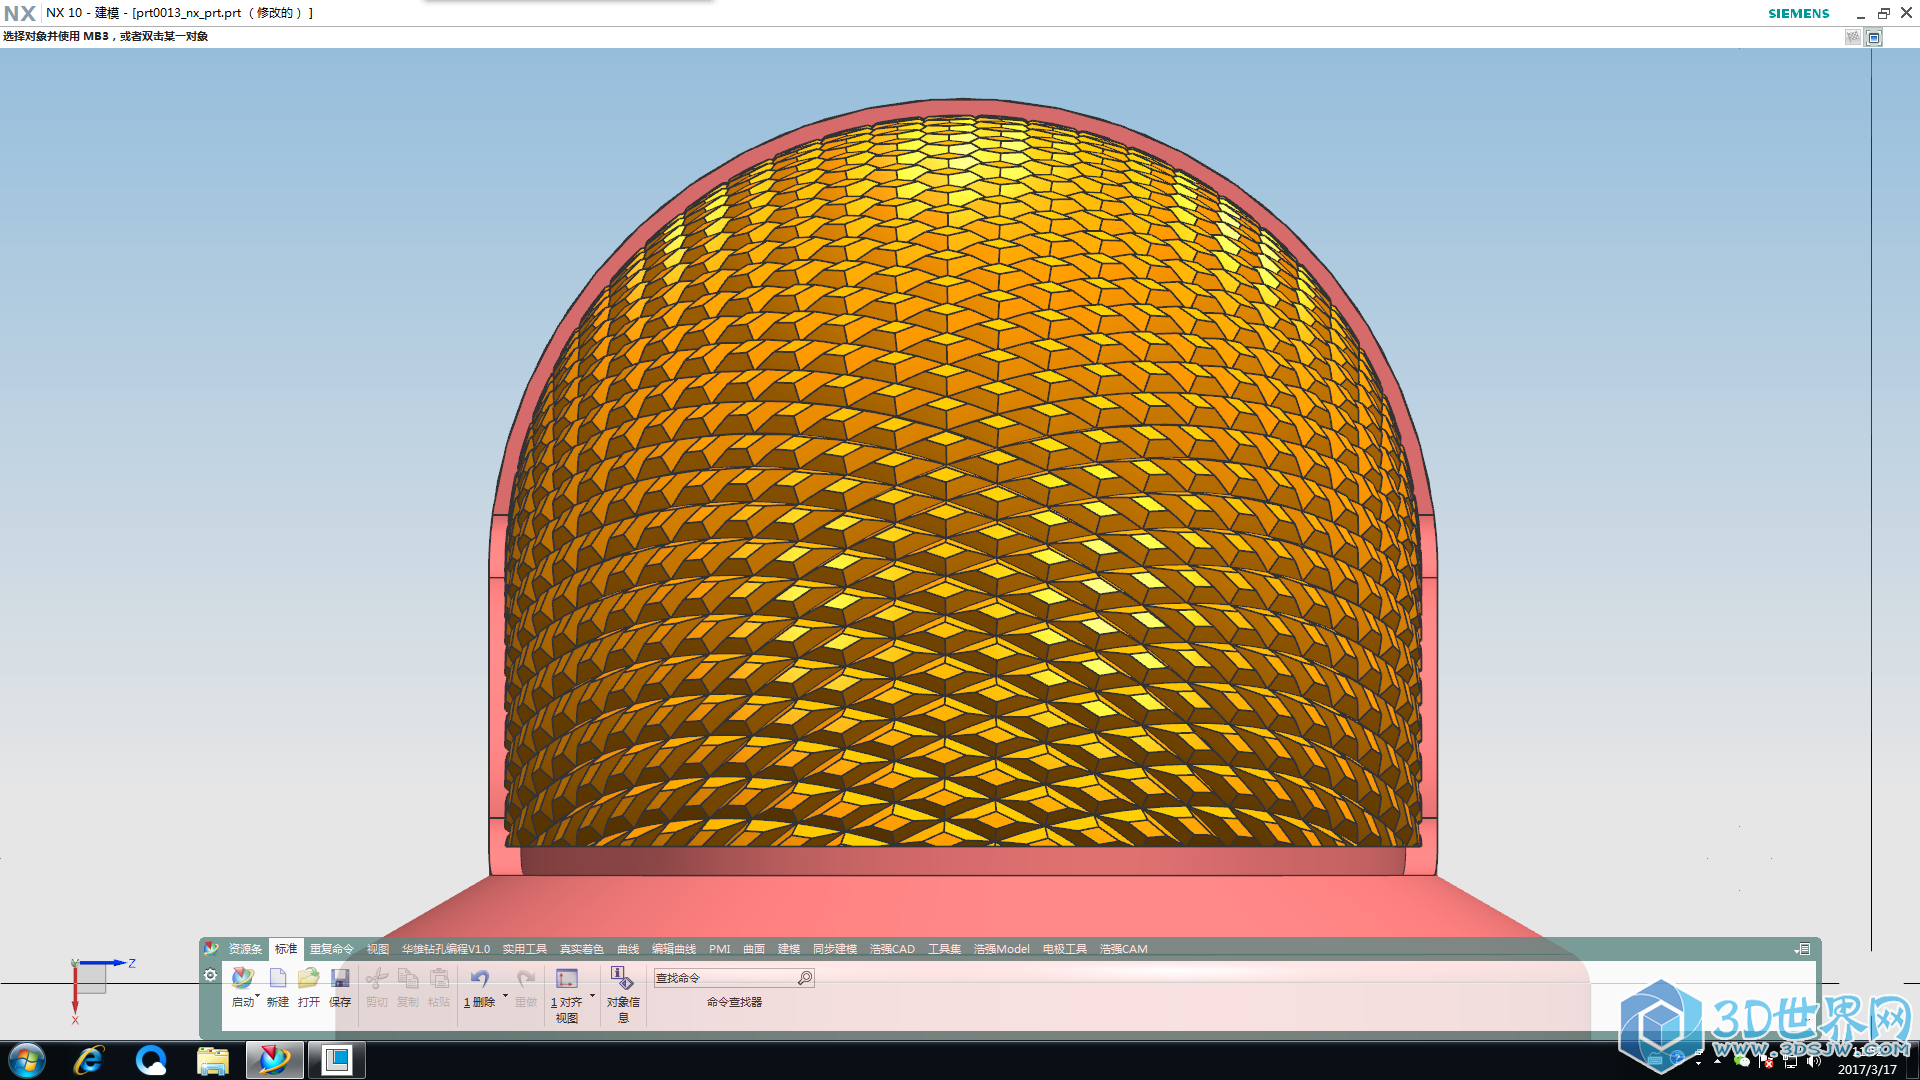Open the 电极工具 (Electrode Tools) tab
Screen dimensions: 1920x1080
point(1065,949)
